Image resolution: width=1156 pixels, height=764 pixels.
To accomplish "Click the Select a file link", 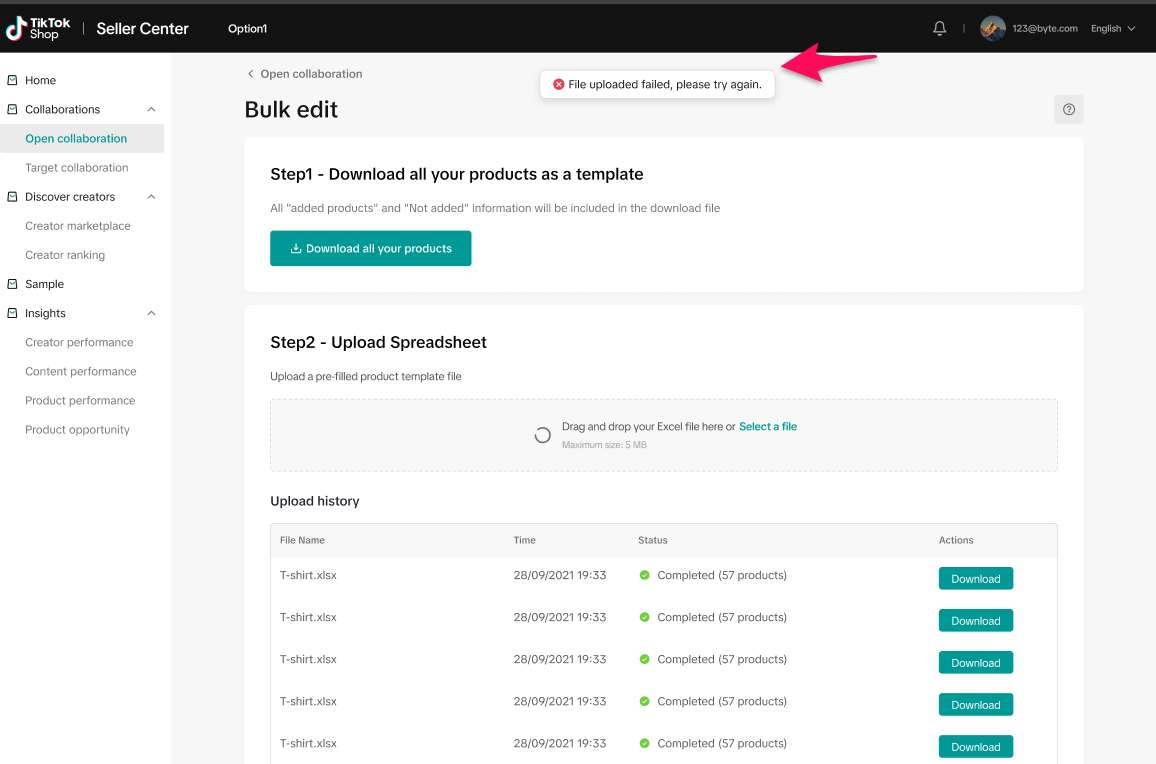I will 767,427.
